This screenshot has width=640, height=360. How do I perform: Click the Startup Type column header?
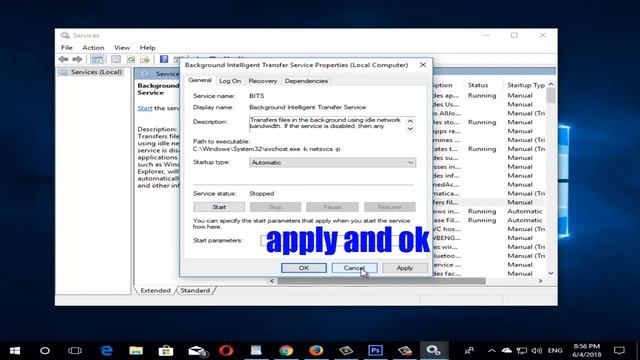pyautogui.click(x=526, y=85)
